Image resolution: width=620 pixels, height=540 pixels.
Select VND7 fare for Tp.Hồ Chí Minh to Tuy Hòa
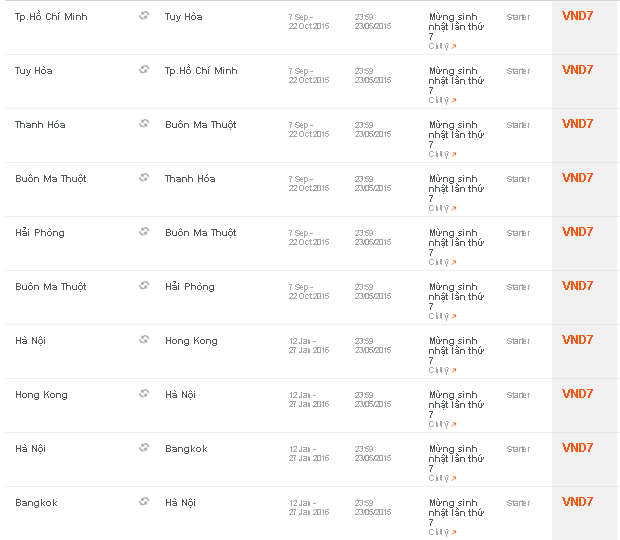point(577,16)
